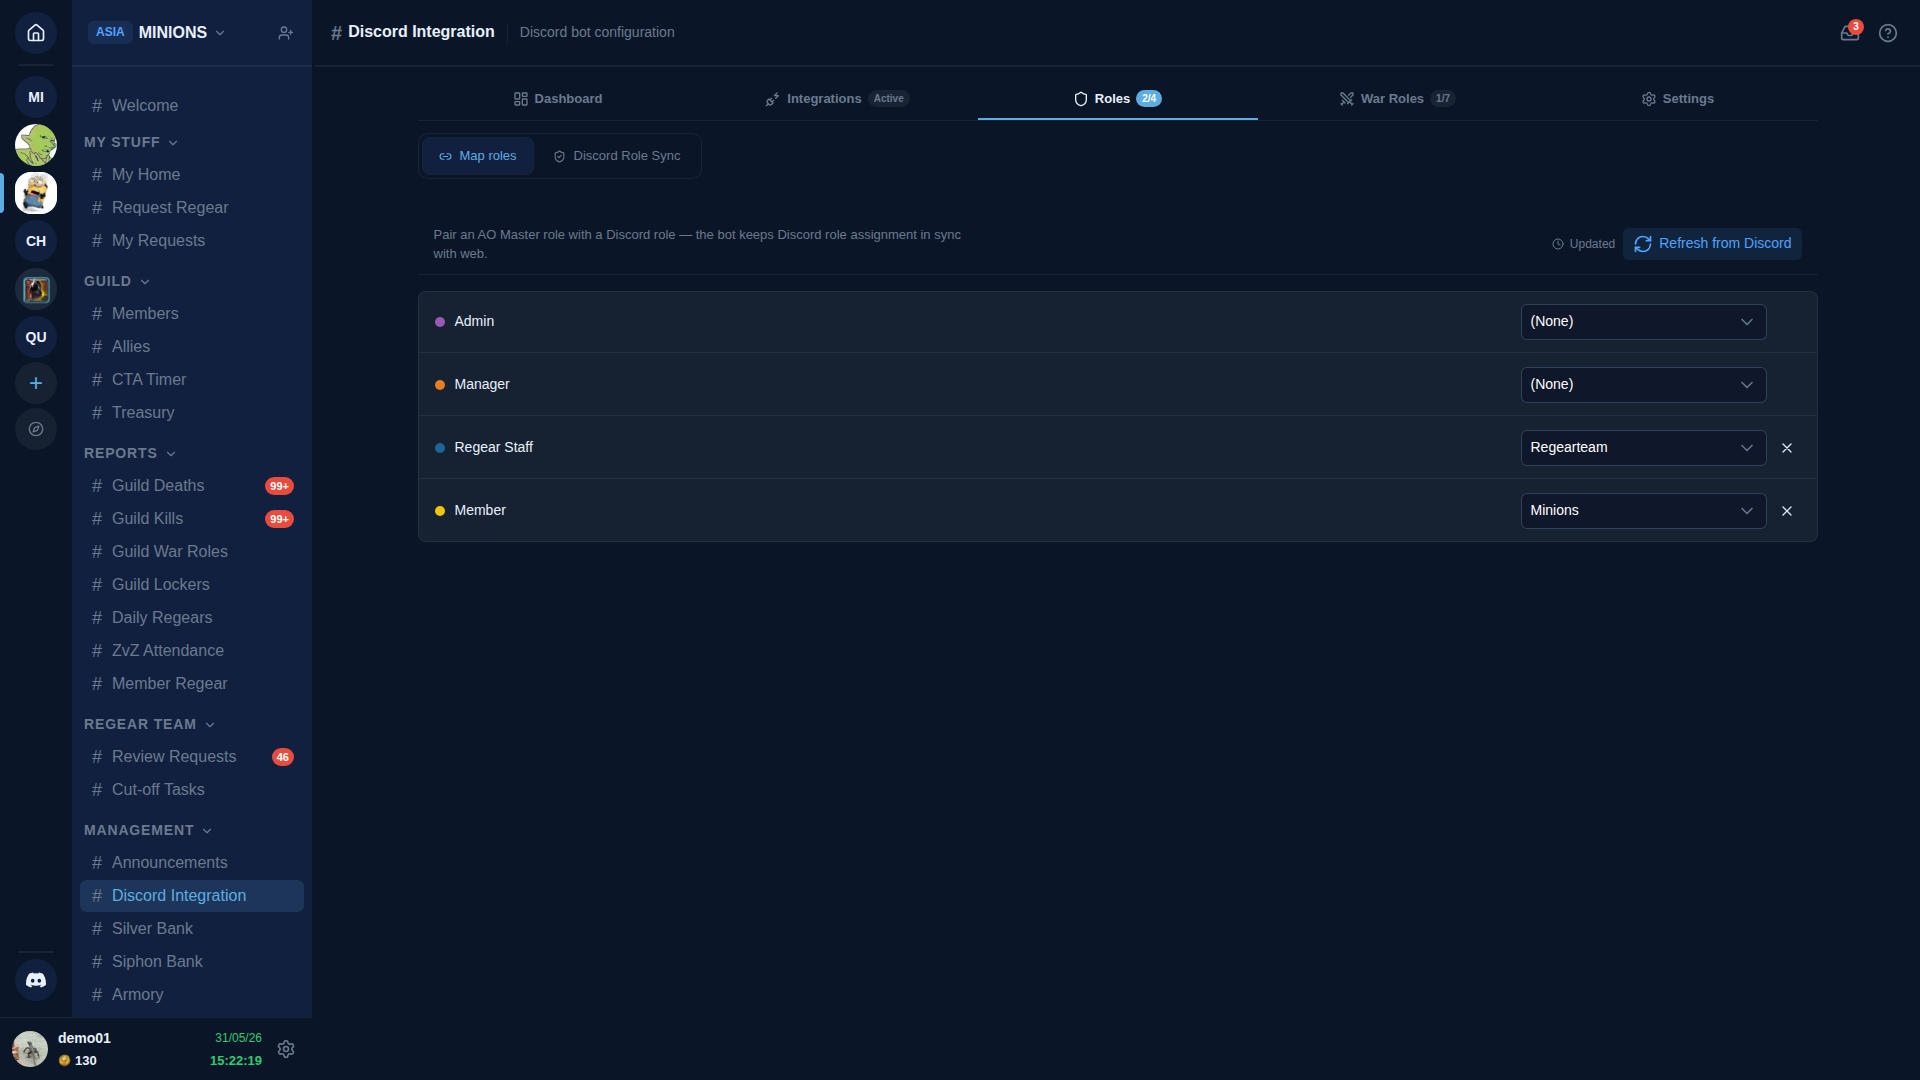The image size is (1920, 1080).
Task: Open CTA Timer
Action: [192, 380]
